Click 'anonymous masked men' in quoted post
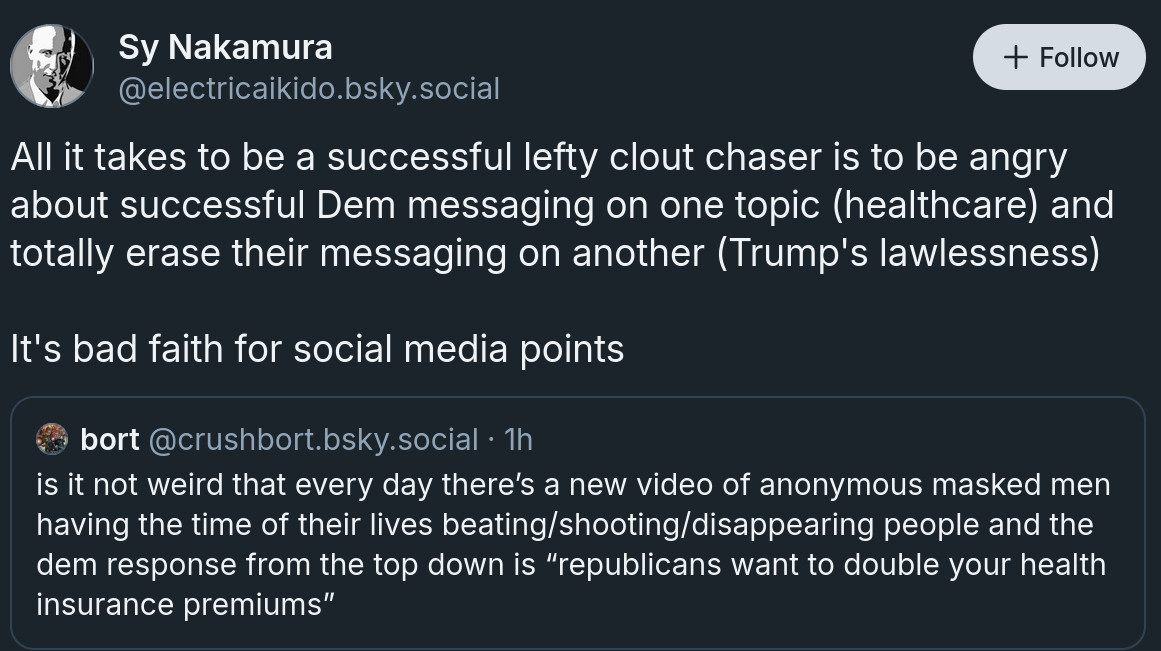1161x651 pixels. [x=934, y=485]
